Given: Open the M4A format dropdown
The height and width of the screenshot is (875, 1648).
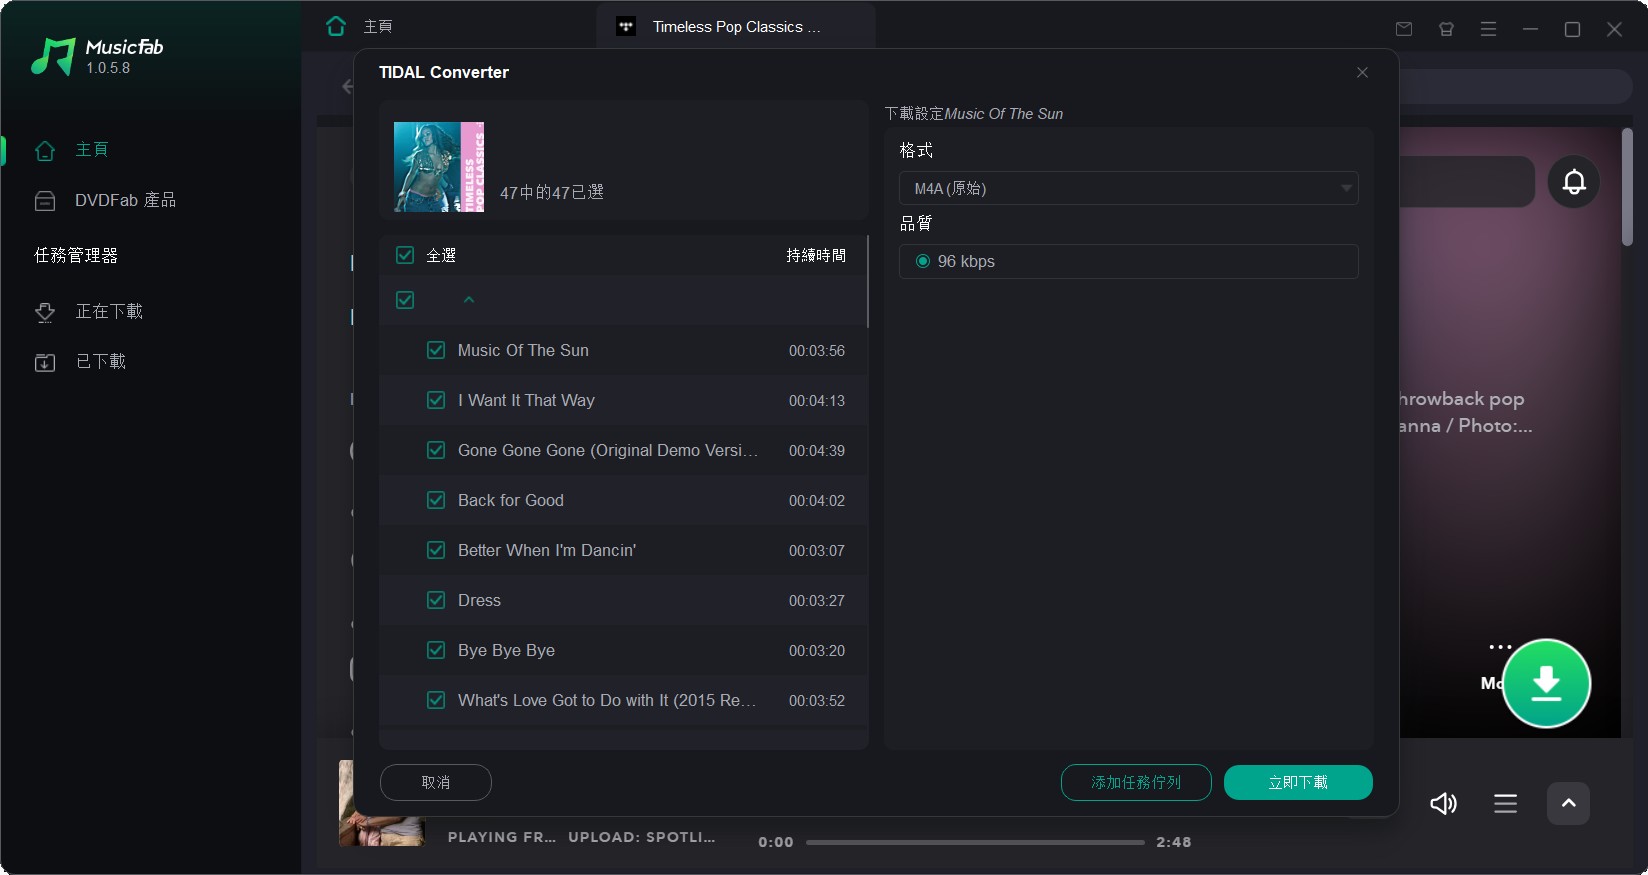Looking at the screenshot, I should (x=1128, y=188).
